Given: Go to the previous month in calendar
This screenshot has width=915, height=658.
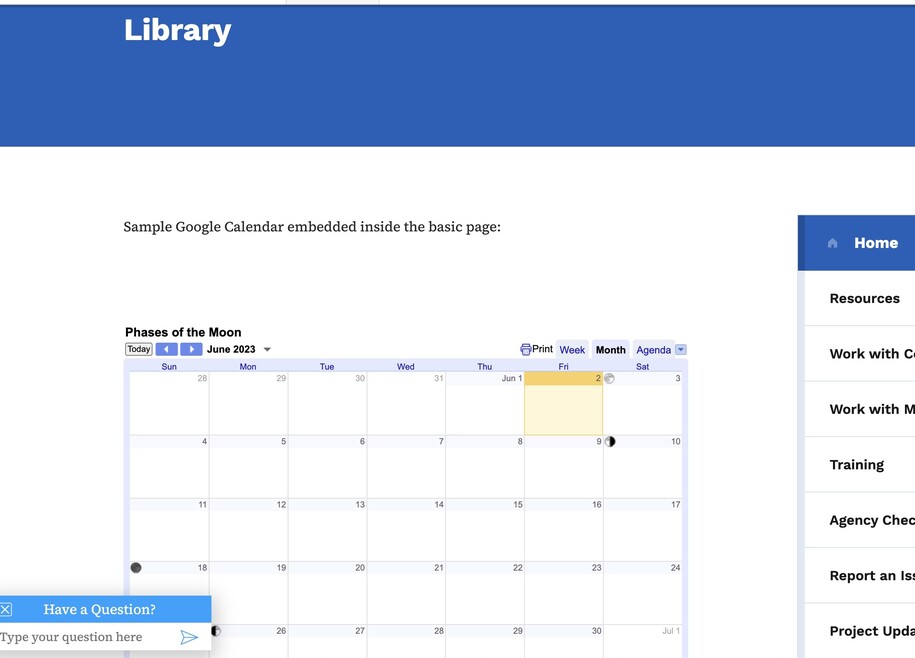Looking at the screenshot, I should point(166,350).
